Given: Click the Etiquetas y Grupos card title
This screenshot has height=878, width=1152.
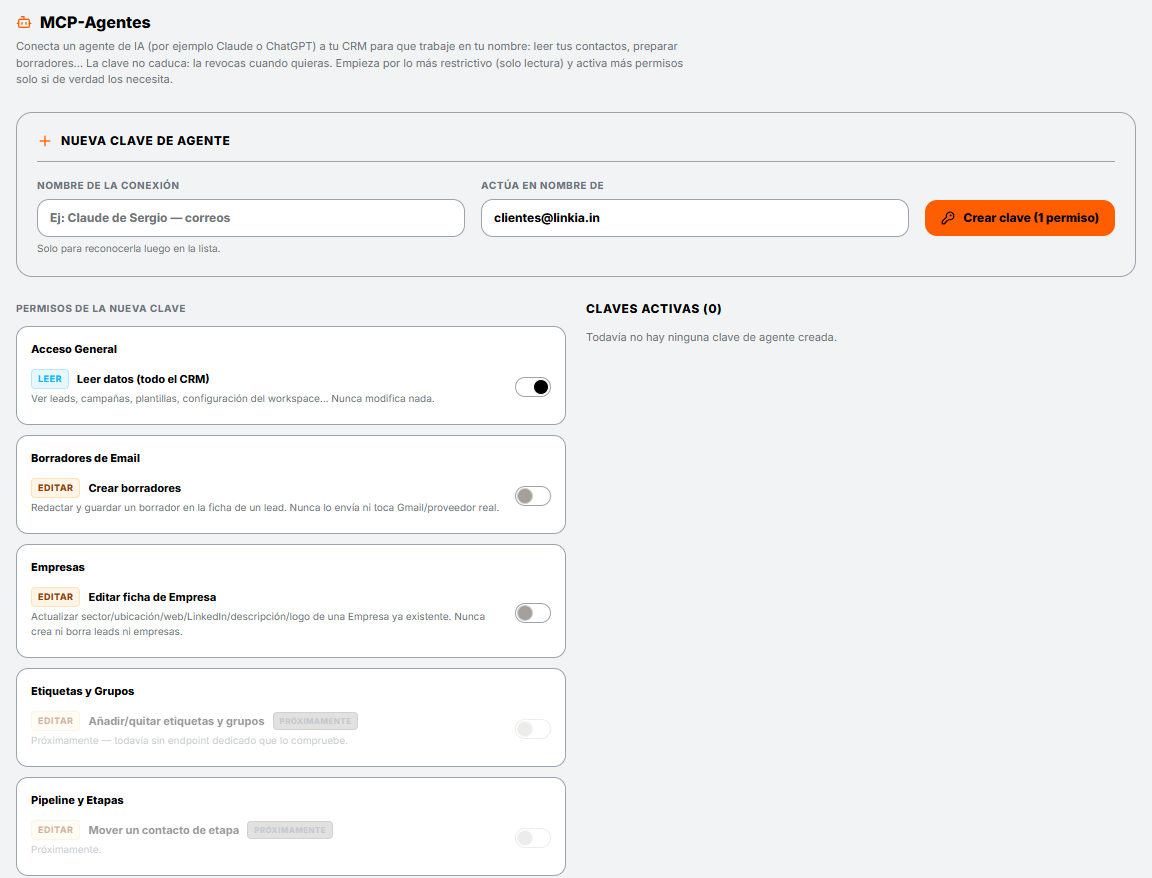Looking at the screenshot, I should tap(82, 691).
